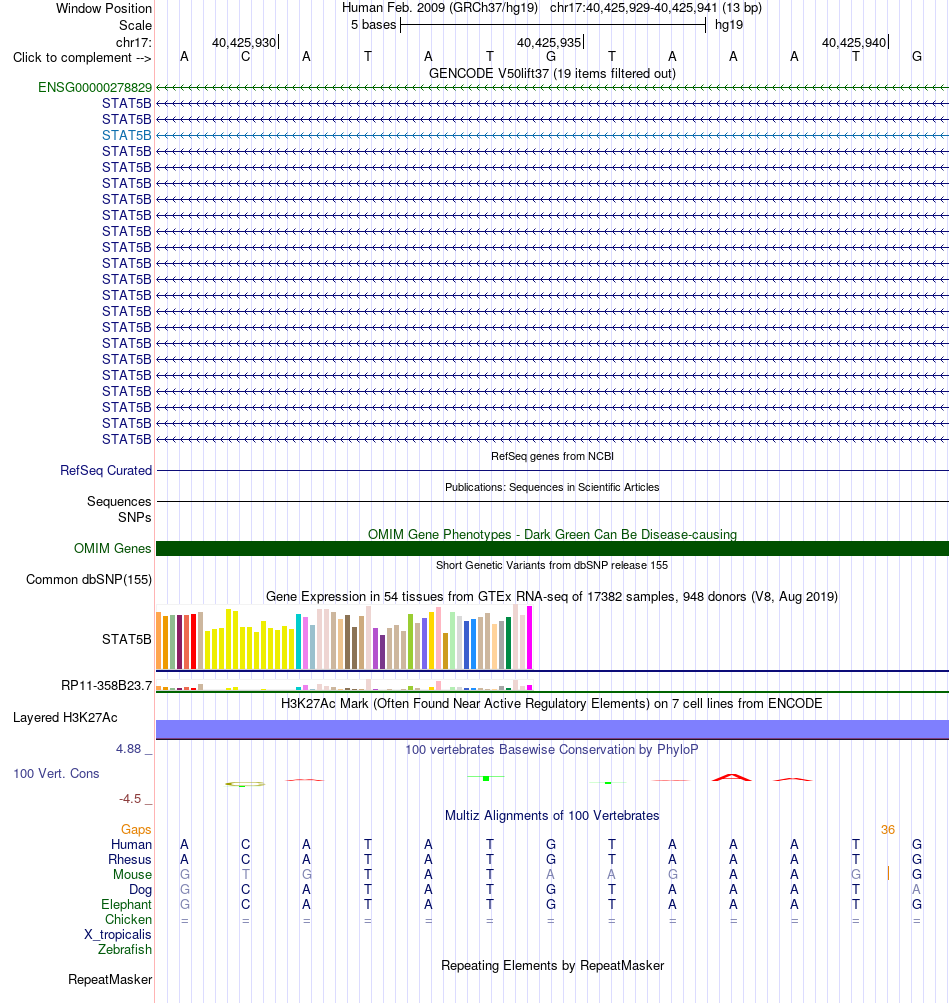Open the 100 Vert. Cons track label
950x1003 pixels.
[x=56, y=774]
